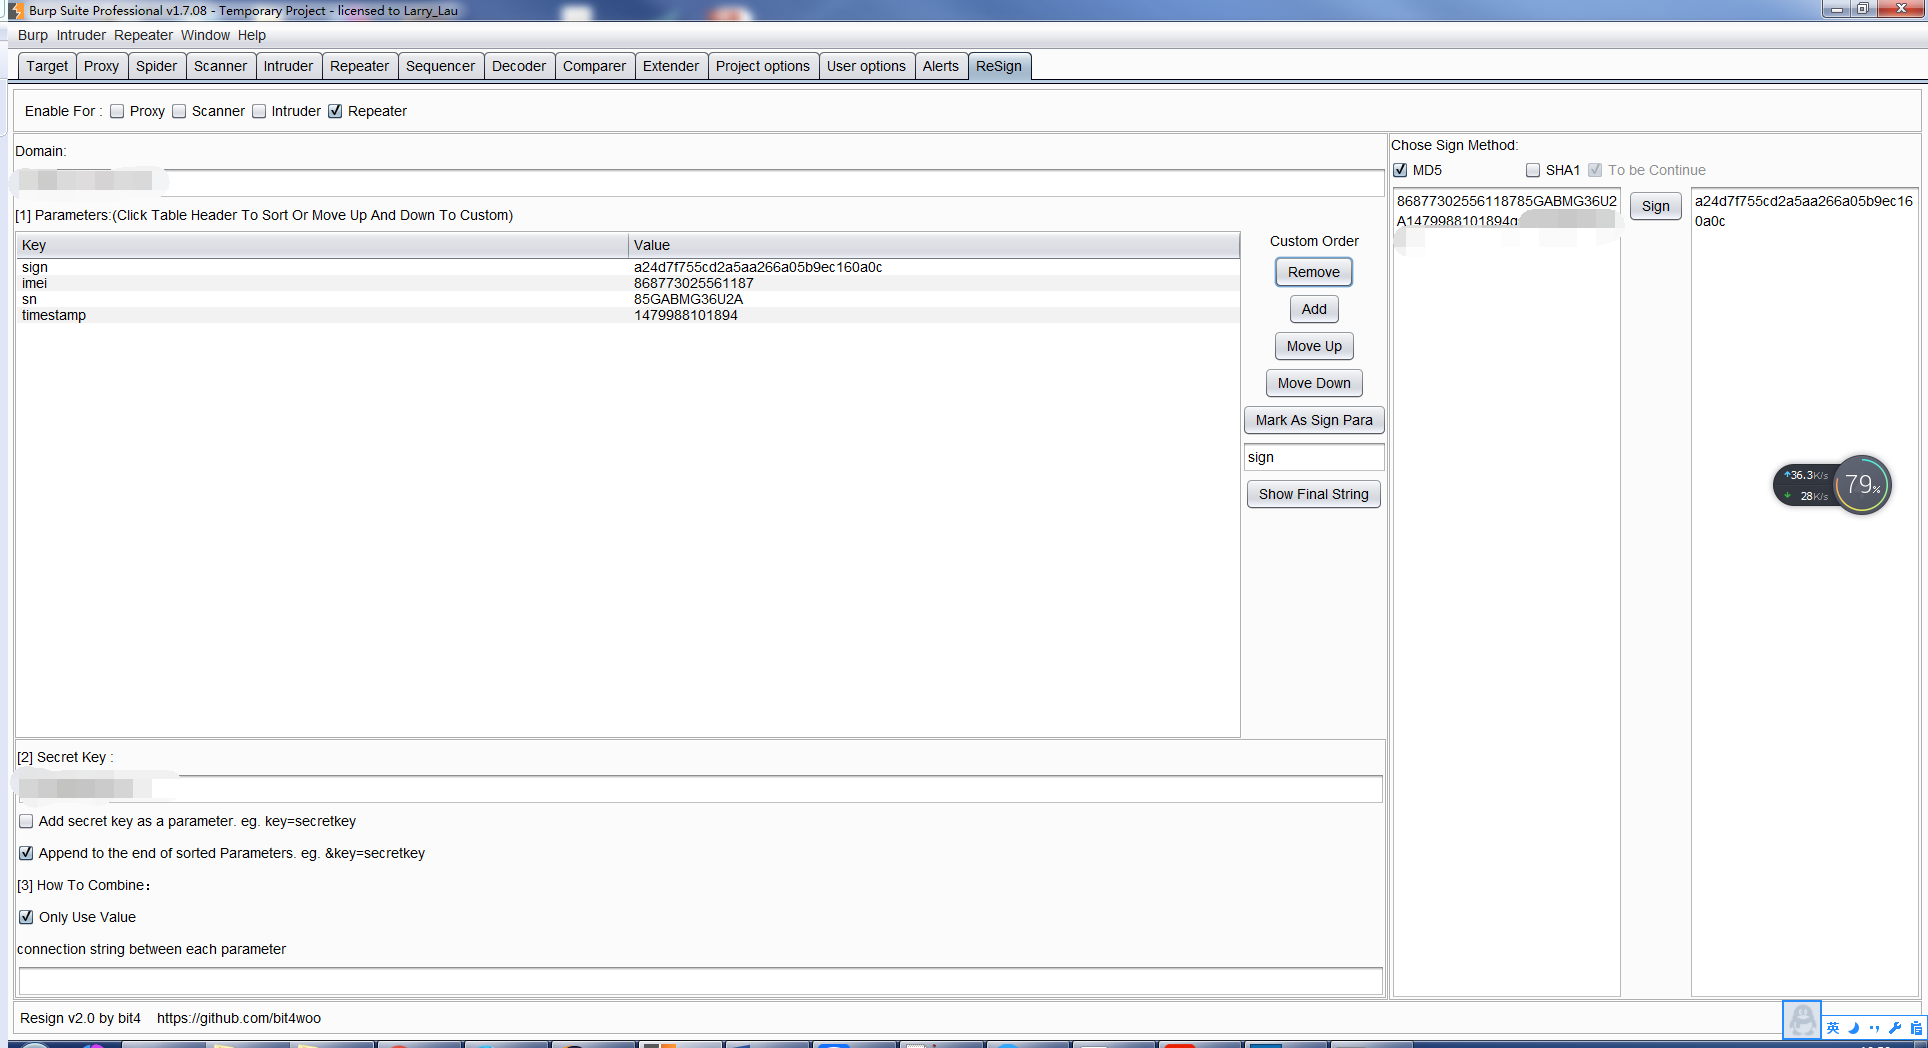
Task: Switch to the Repeater tab
Action: click(359, 66)
